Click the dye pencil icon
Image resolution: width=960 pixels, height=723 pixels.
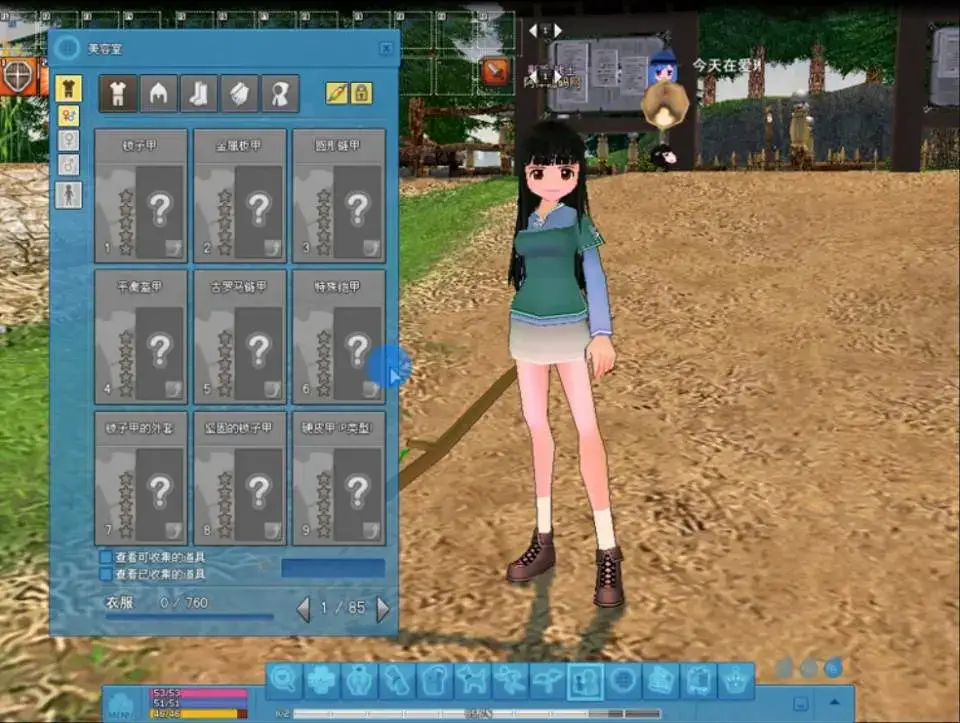(x=337, y=92)
